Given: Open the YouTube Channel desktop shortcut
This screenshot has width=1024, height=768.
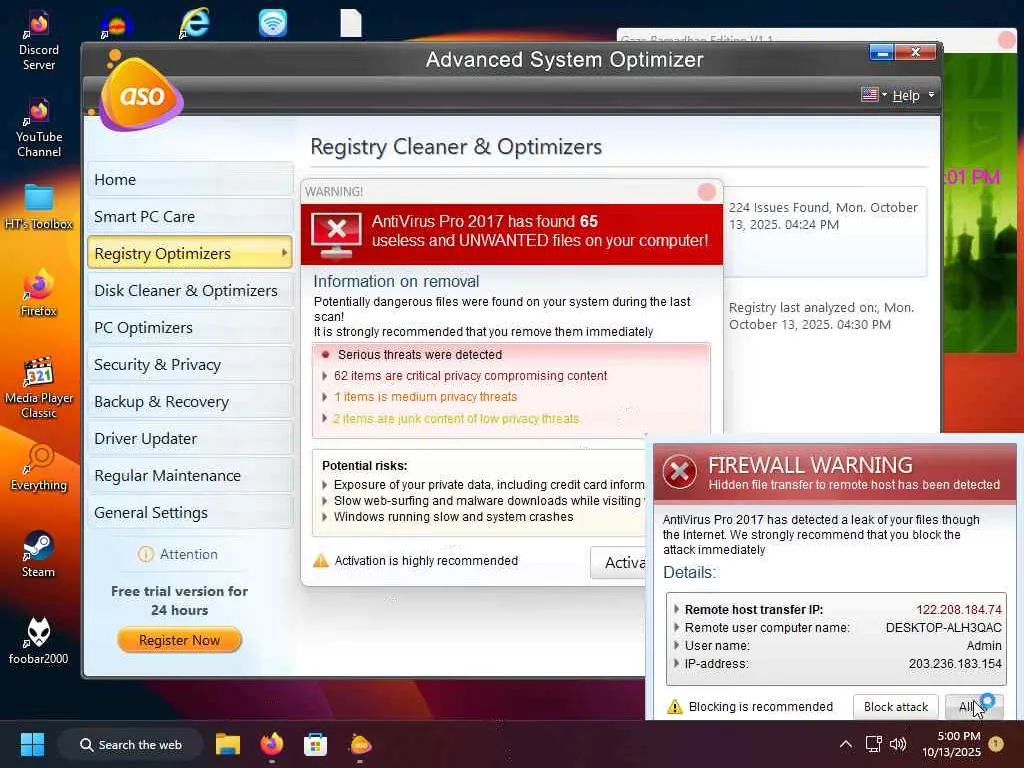Looking at the screenshot, I should point(39,127).
